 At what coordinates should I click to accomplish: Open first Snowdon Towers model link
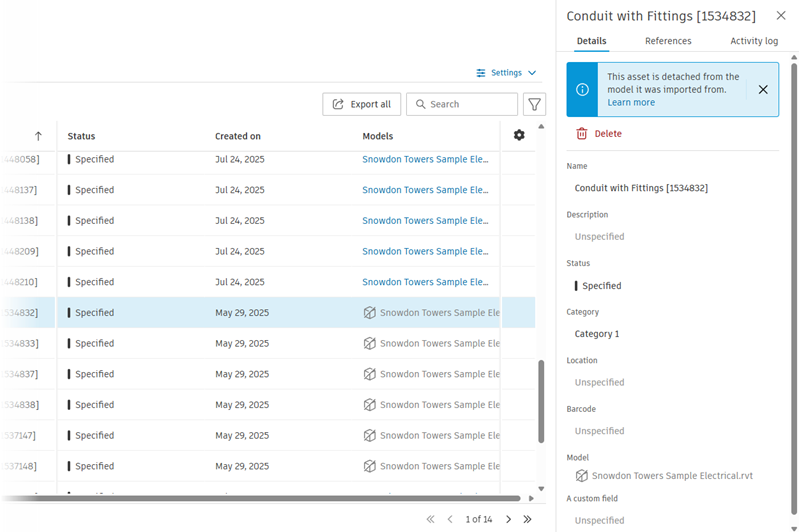pos(425,159)
